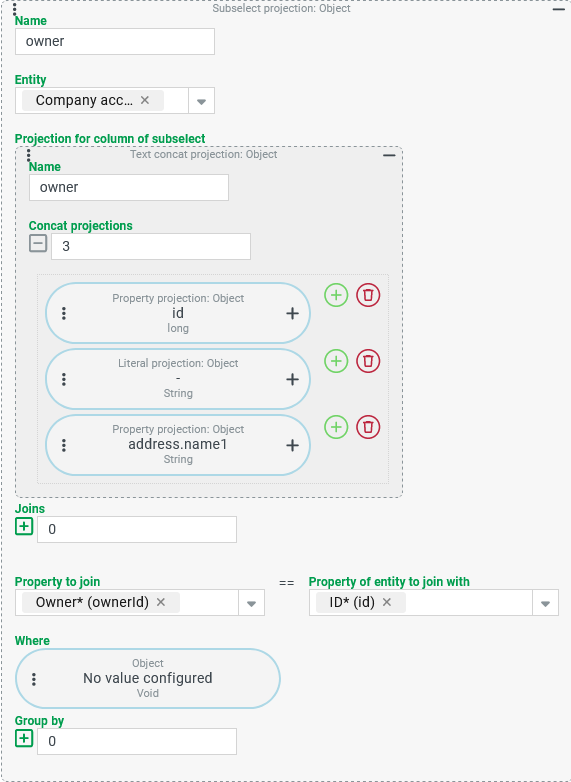This screenshot has width=571, height=782.
Task: Open the Property to join dropdown
Action: pyautogui.click(x=251, y=602)
